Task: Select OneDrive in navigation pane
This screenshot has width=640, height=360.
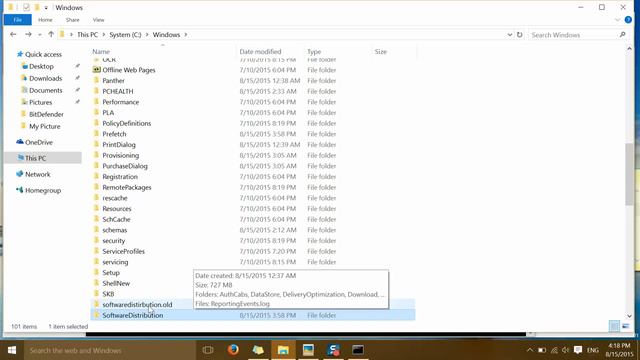Action: [x=39, y=142]
